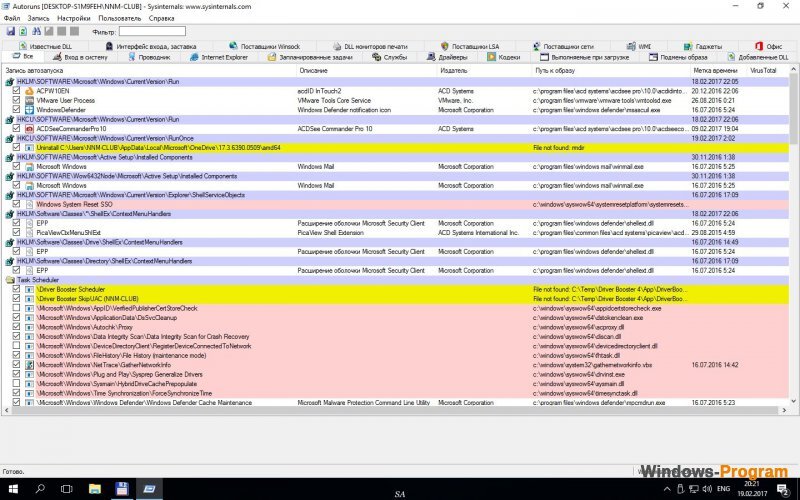Uncheck the PicaViewCtxMenuShExt entry

pyautogui.click(x=16, y=233)
